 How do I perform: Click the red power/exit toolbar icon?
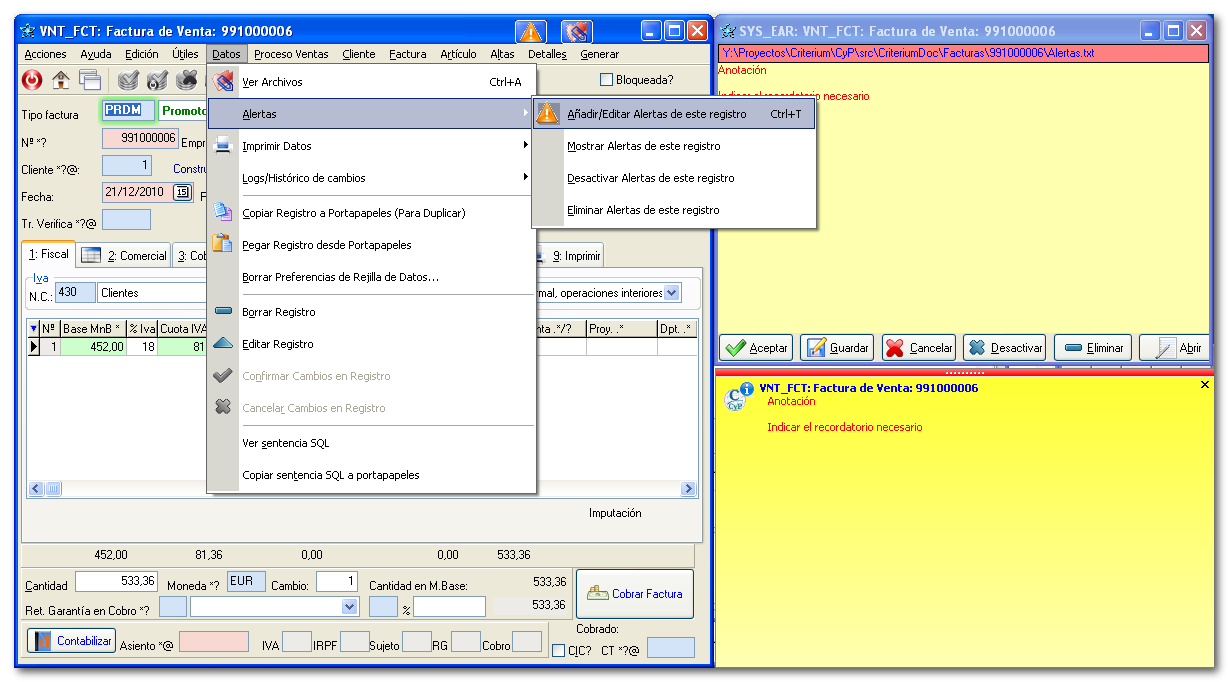point(32,80)
